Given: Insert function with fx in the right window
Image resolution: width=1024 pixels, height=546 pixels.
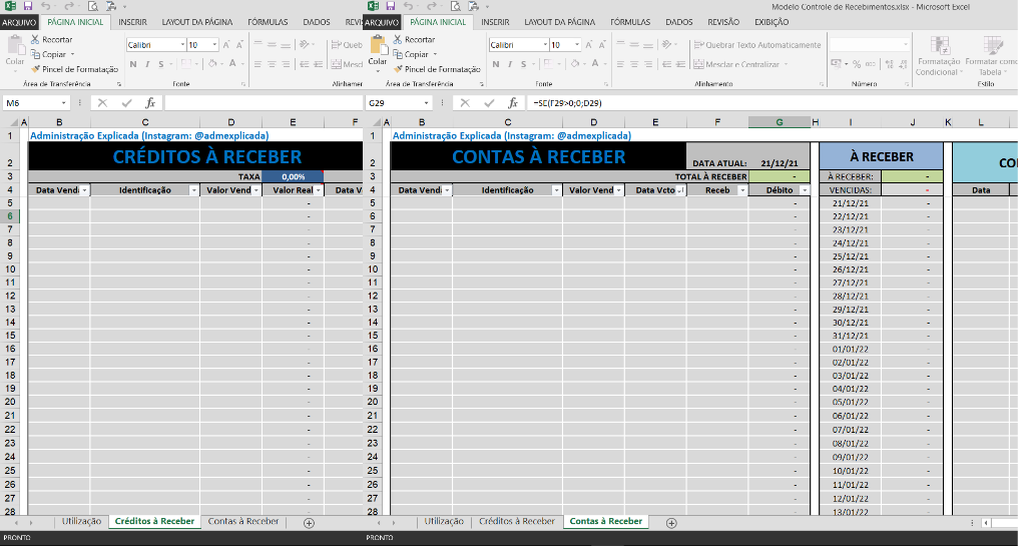Looking at the screenshot, I should point(513,103).
